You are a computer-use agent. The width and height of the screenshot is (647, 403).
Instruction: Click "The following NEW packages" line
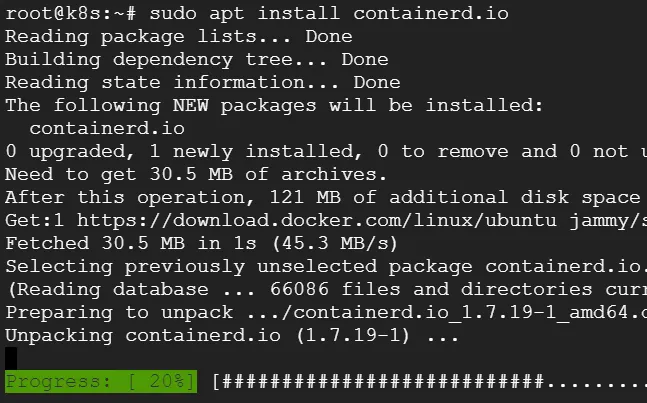(x=274, y=105)
